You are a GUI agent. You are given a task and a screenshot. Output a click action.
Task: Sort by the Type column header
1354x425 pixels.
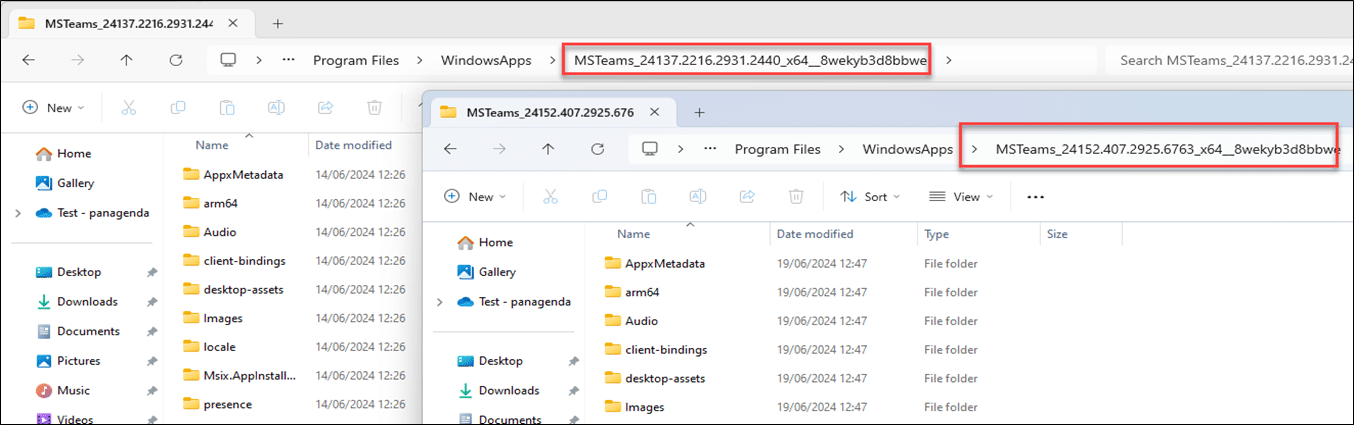(937, 234)
